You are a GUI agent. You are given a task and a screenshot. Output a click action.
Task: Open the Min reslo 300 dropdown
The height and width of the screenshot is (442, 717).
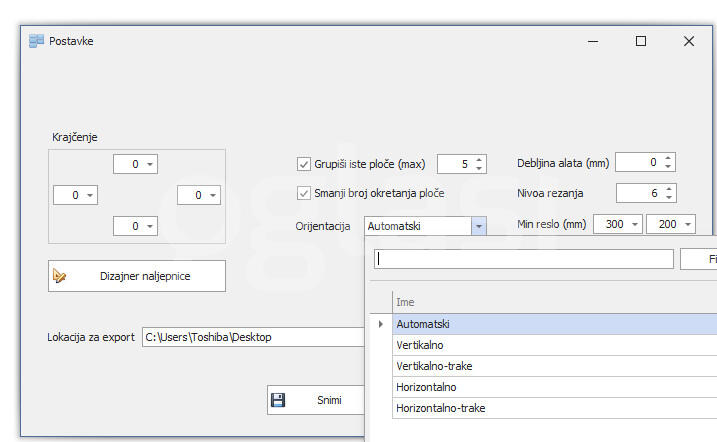634,225
